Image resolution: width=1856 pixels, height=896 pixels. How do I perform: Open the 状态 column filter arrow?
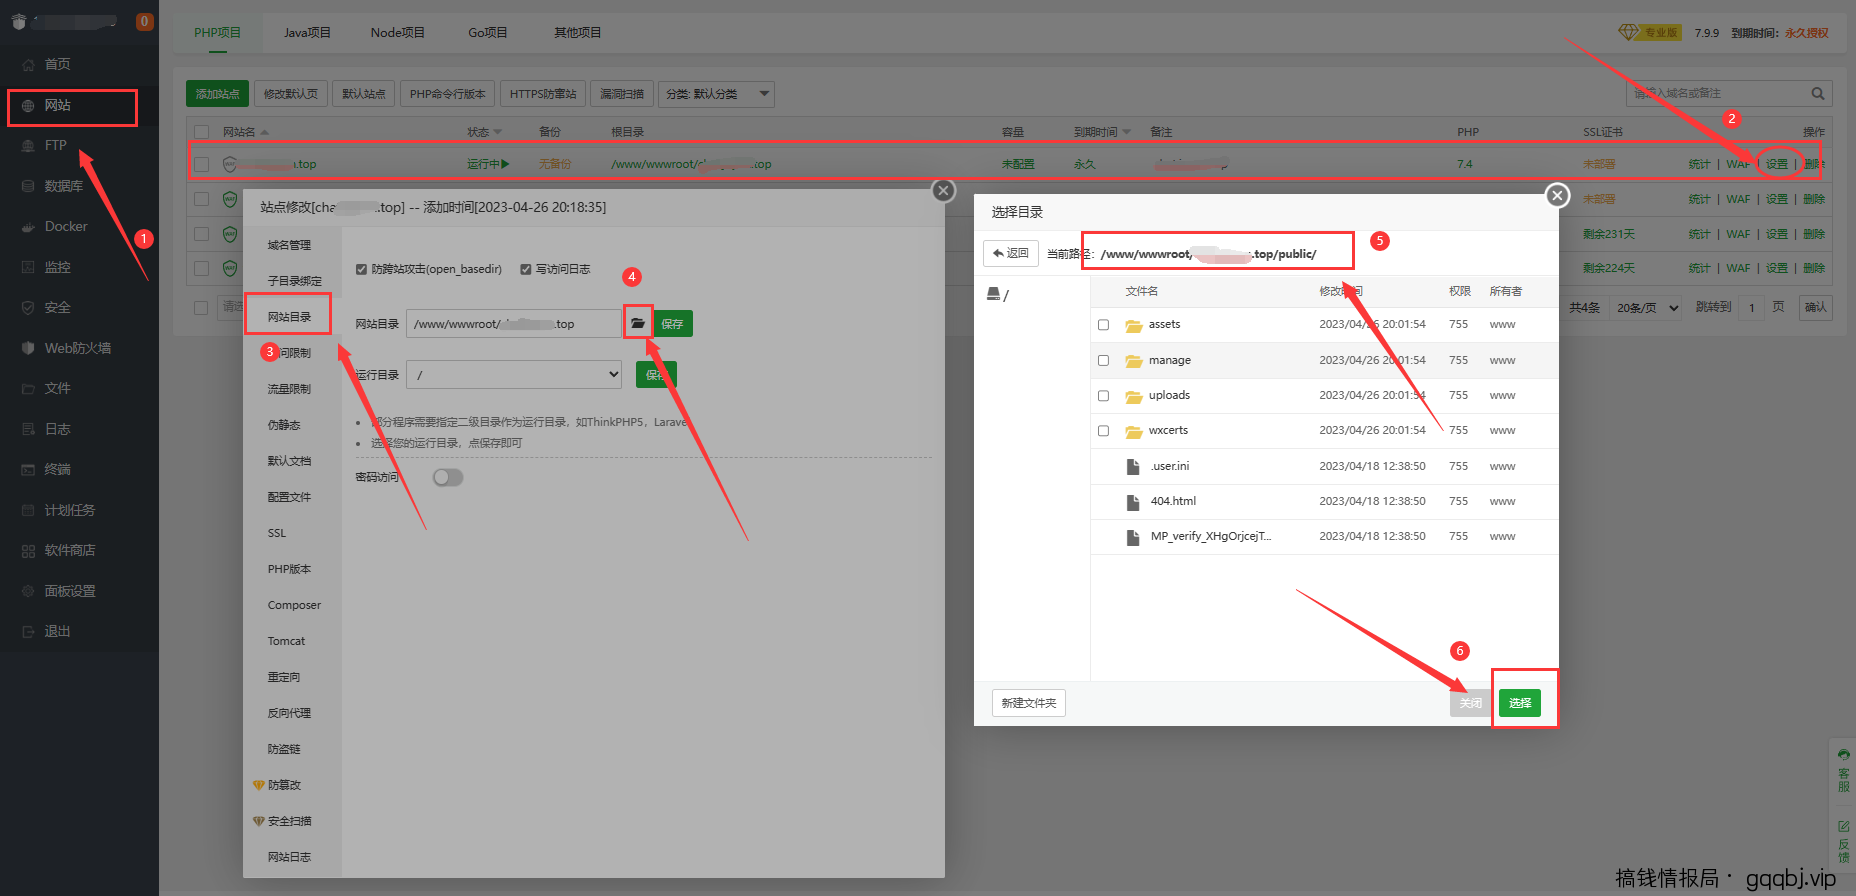coord(498,132)
